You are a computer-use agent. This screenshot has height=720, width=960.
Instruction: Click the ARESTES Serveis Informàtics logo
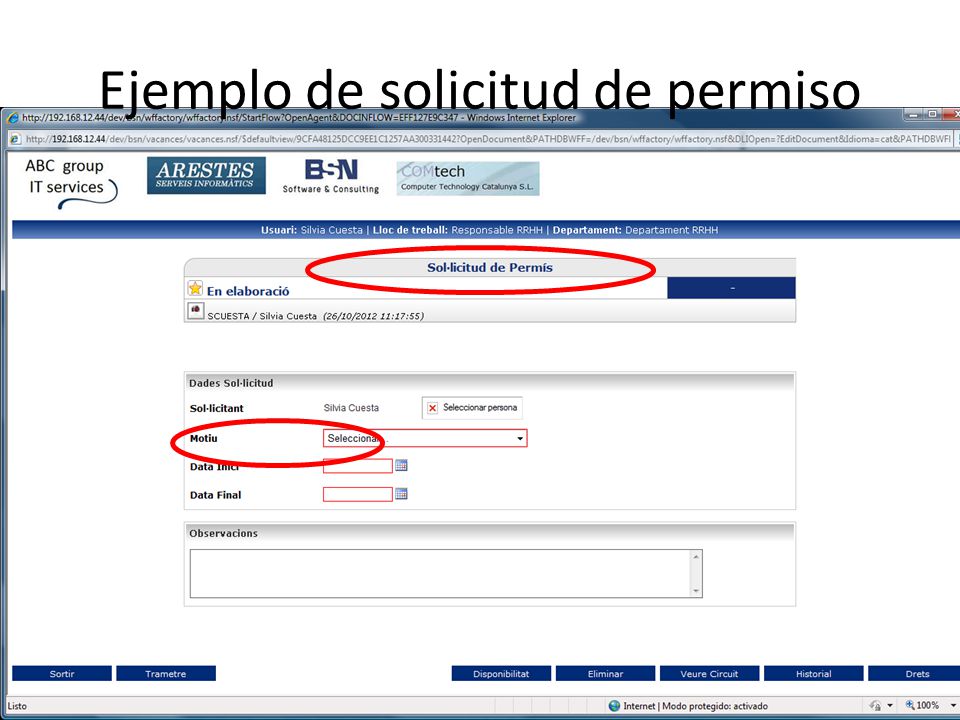(206, 175)
